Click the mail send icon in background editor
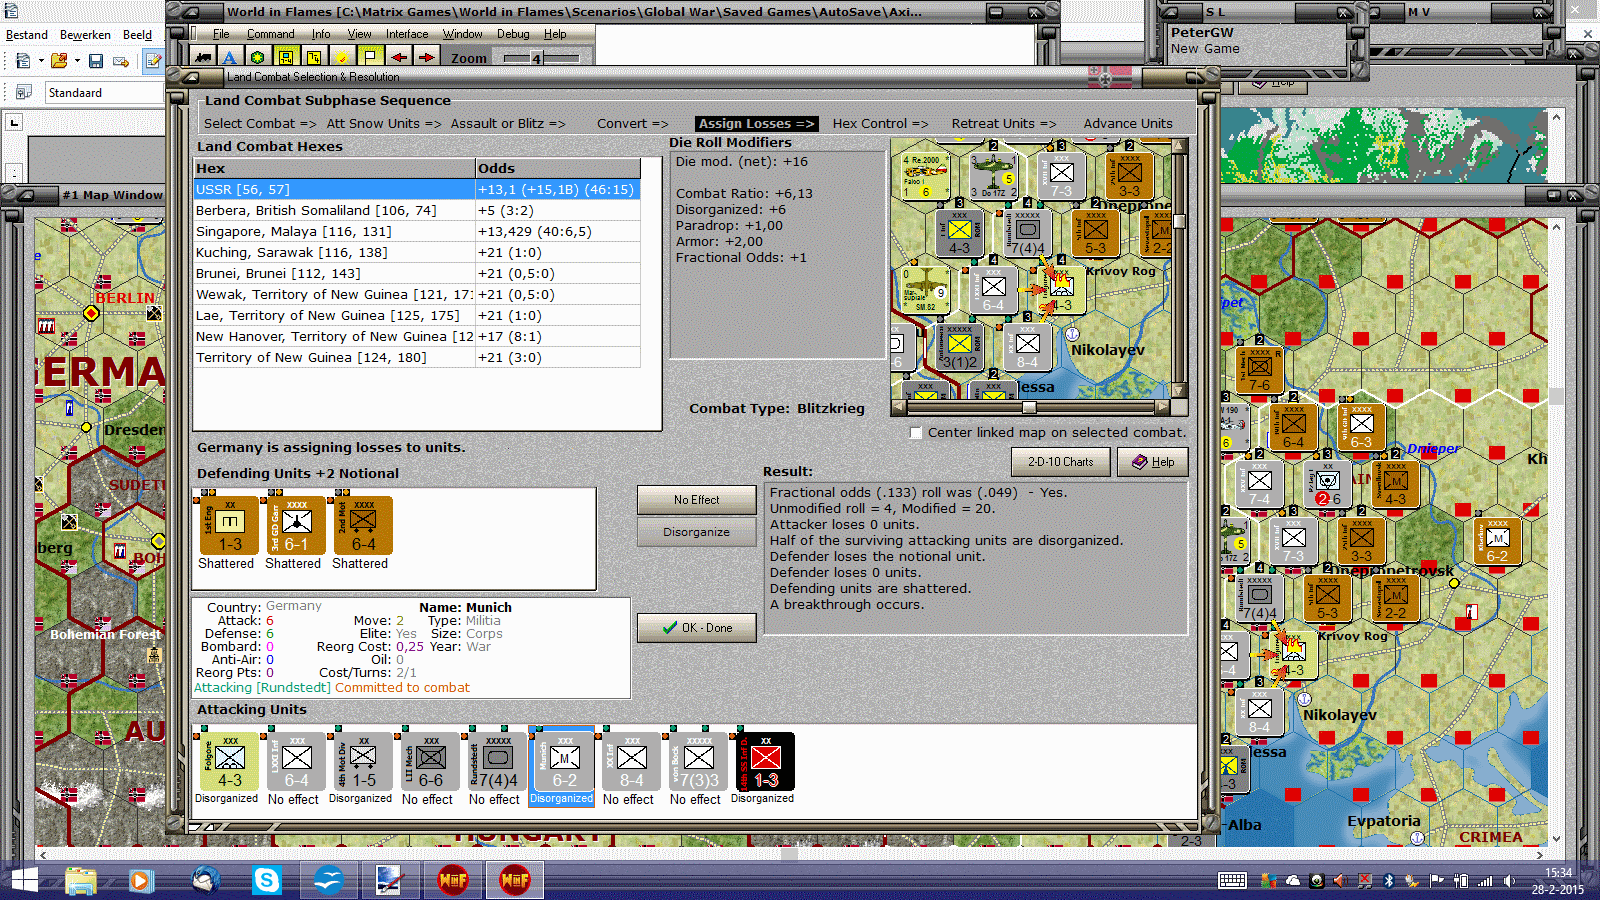The height and width of the screenshot is (900, 1600). (121, 61)
